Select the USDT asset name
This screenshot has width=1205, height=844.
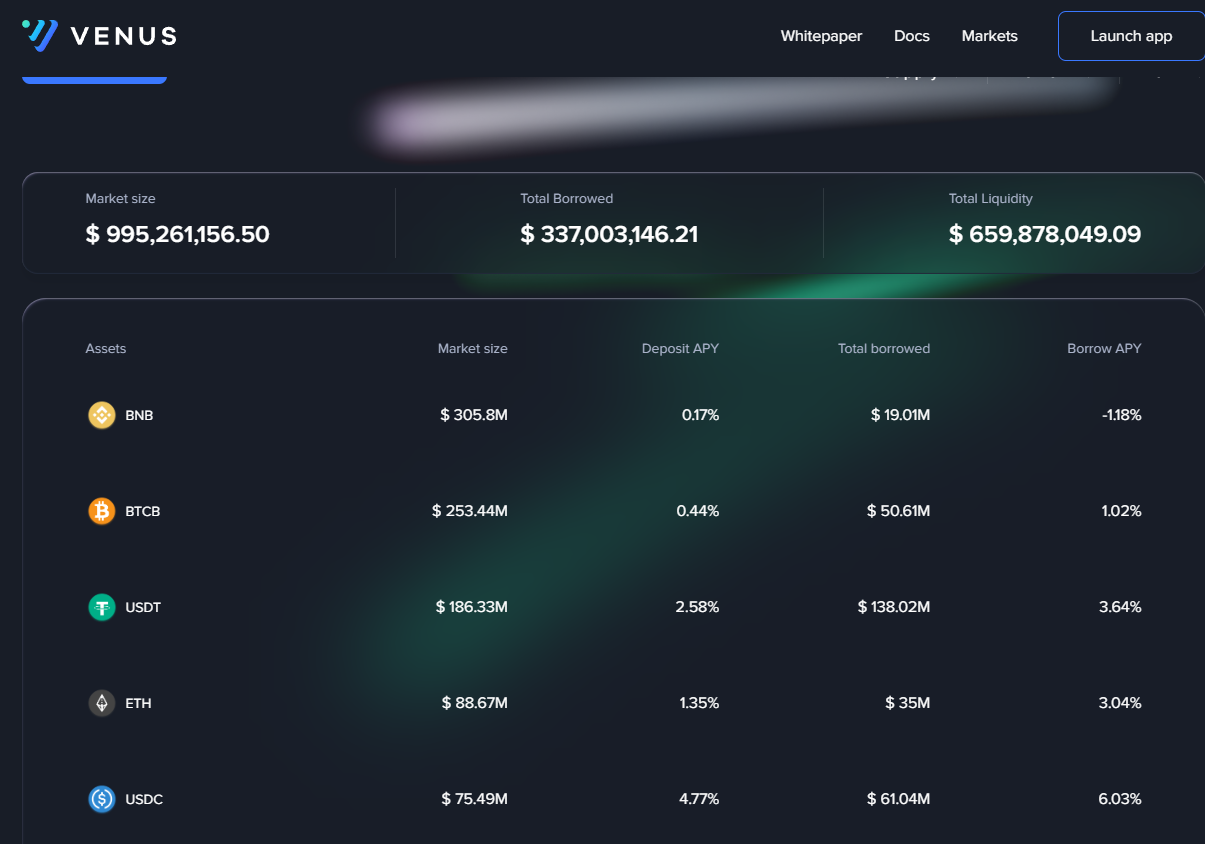(x=143, y=607)
